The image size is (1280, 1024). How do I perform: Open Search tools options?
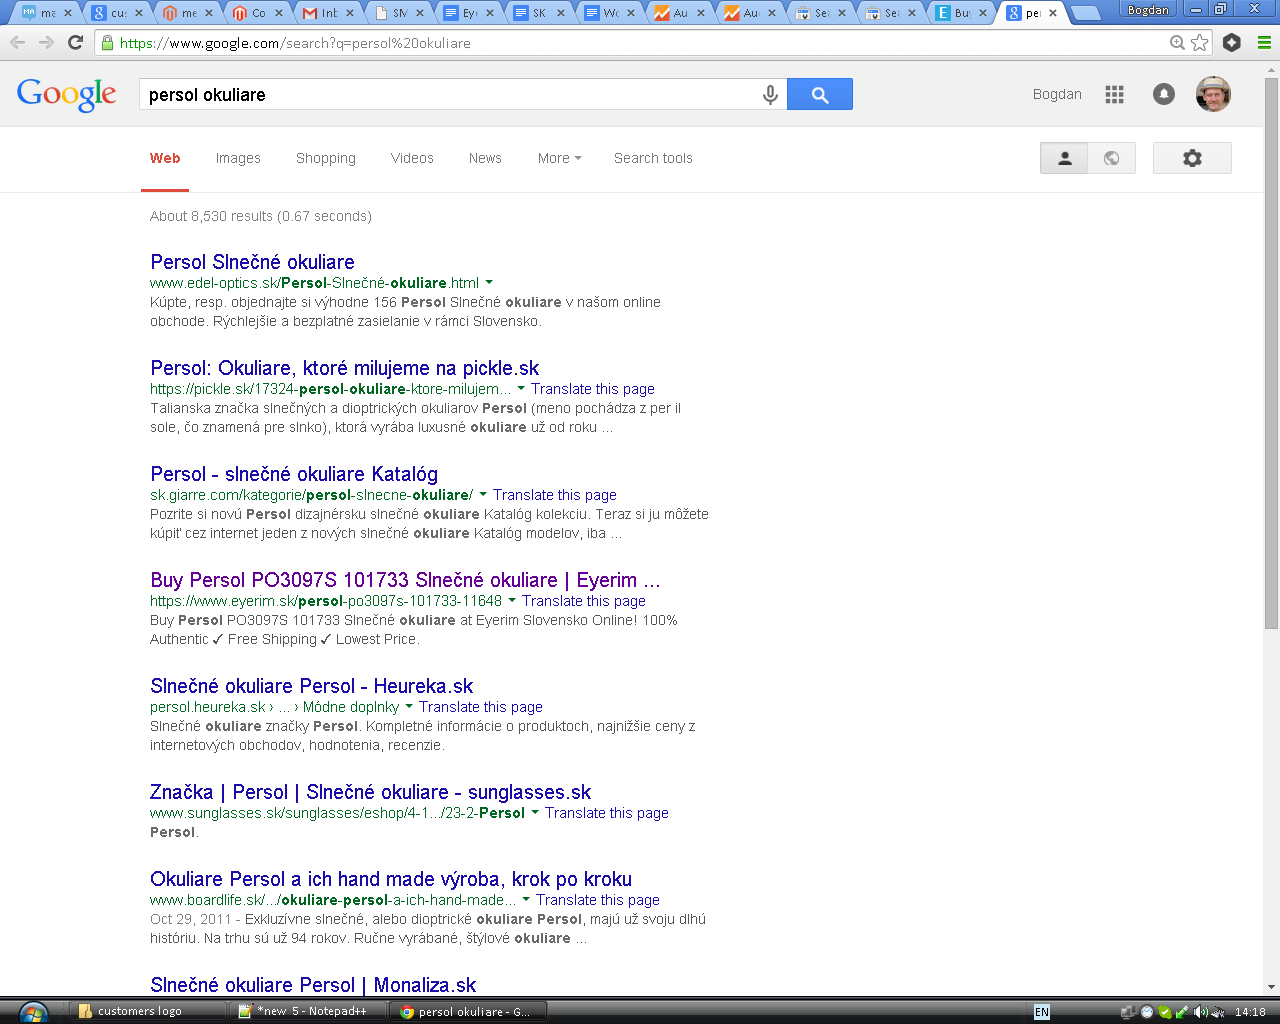653,158
